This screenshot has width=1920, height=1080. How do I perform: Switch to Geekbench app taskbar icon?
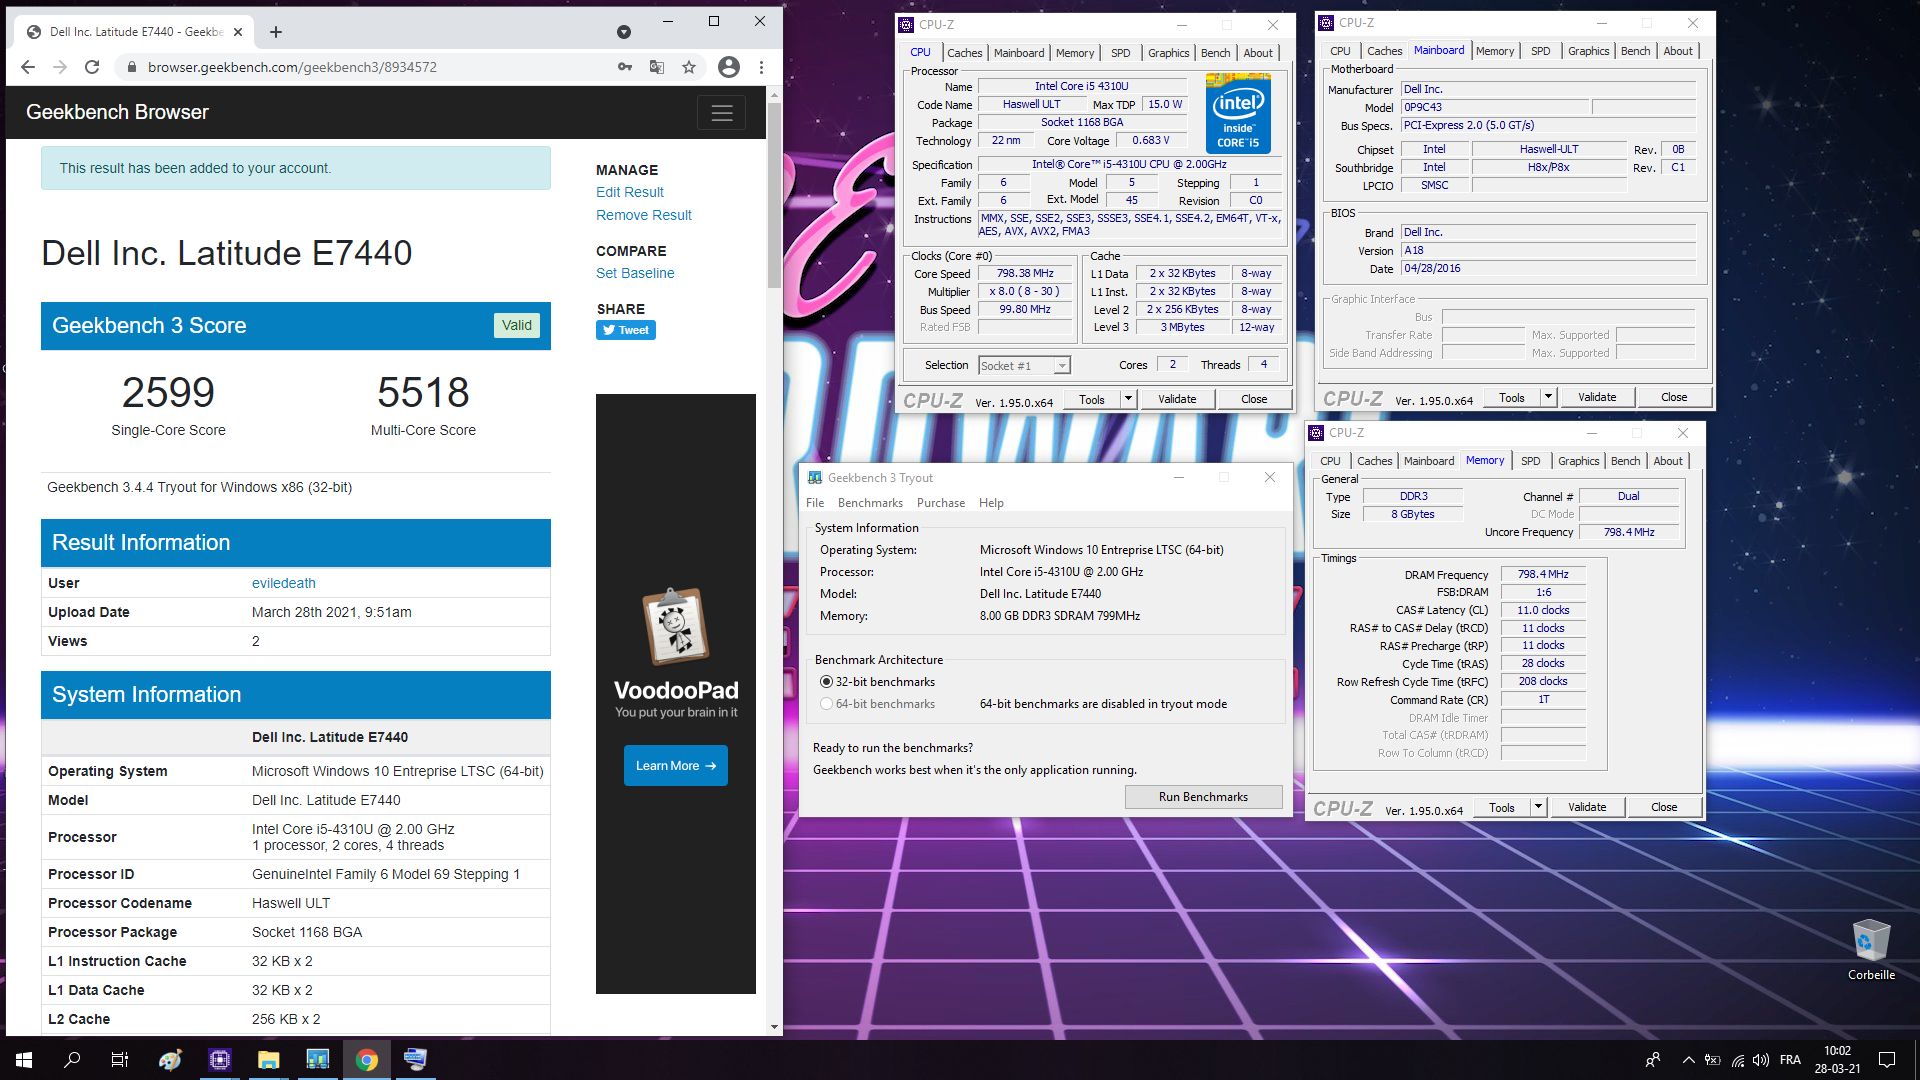click(317, 1060)
